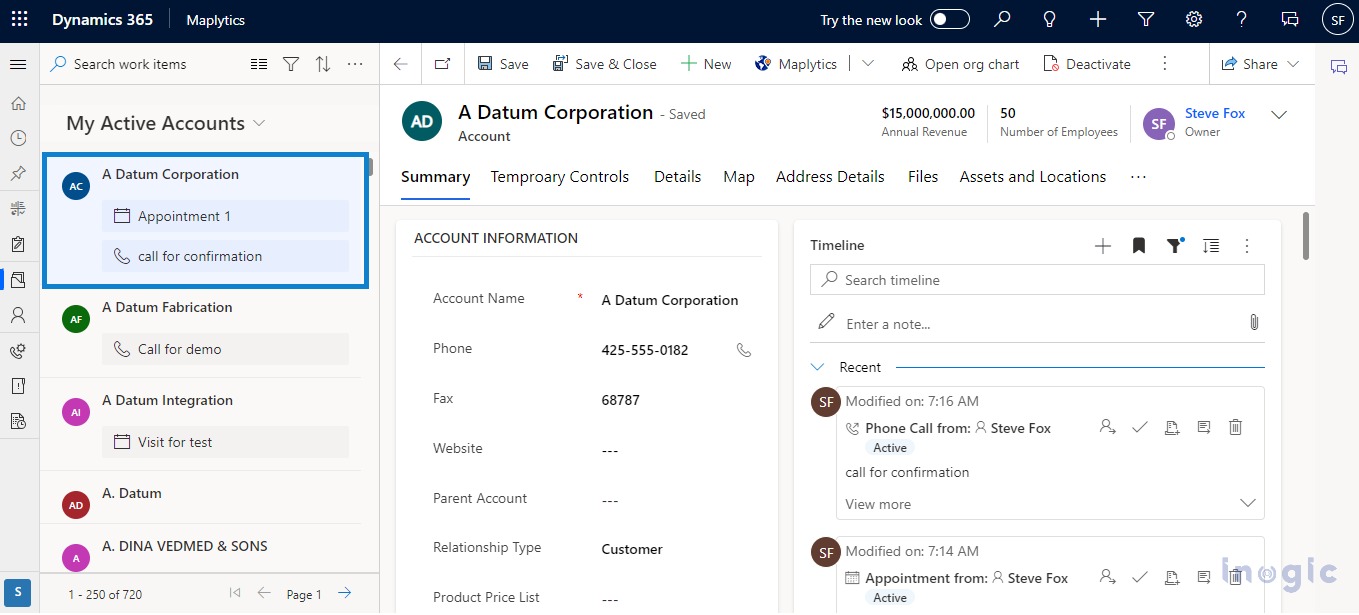Image resolution: width=1359 pixels, height=615 pixels.
Task: Open Steve Fox owner link
Action: [x=1215, y=113]
